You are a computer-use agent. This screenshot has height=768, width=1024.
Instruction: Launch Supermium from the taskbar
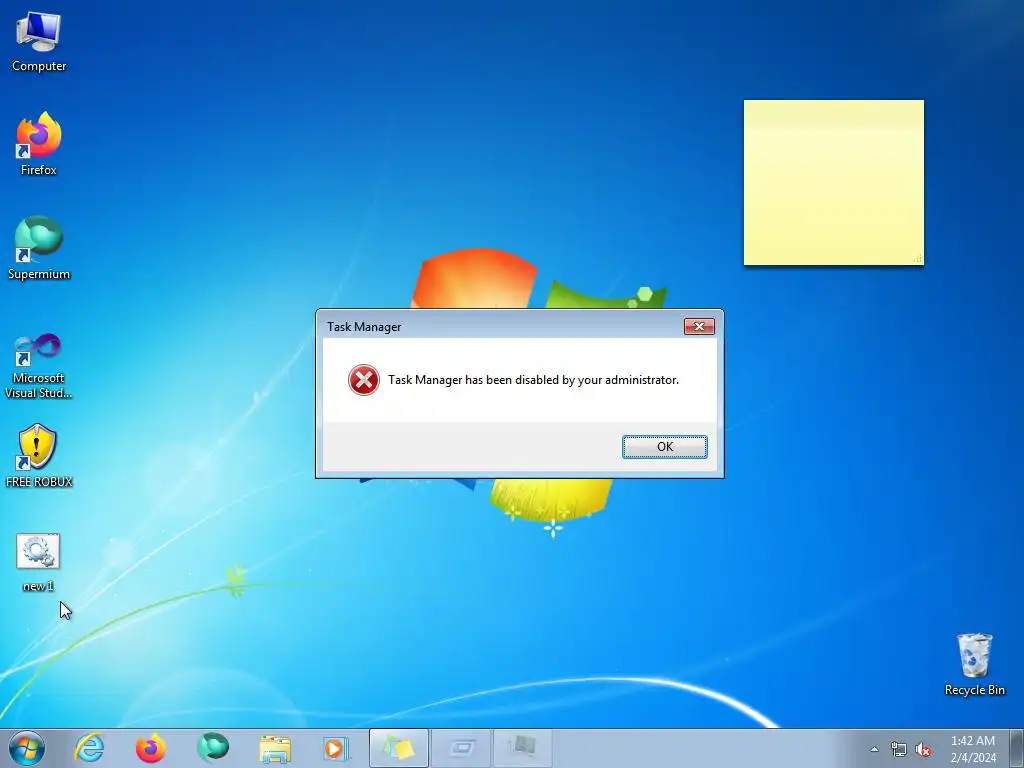(212, 748)
